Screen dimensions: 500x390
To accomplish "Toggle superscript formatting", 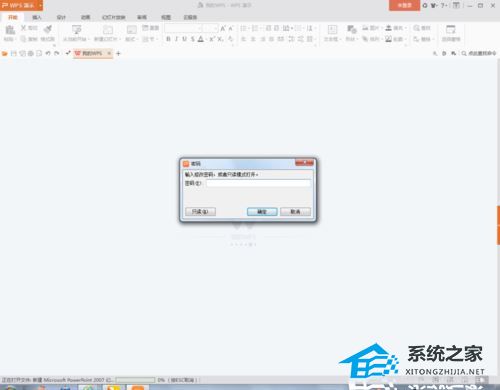I will 213,39.
